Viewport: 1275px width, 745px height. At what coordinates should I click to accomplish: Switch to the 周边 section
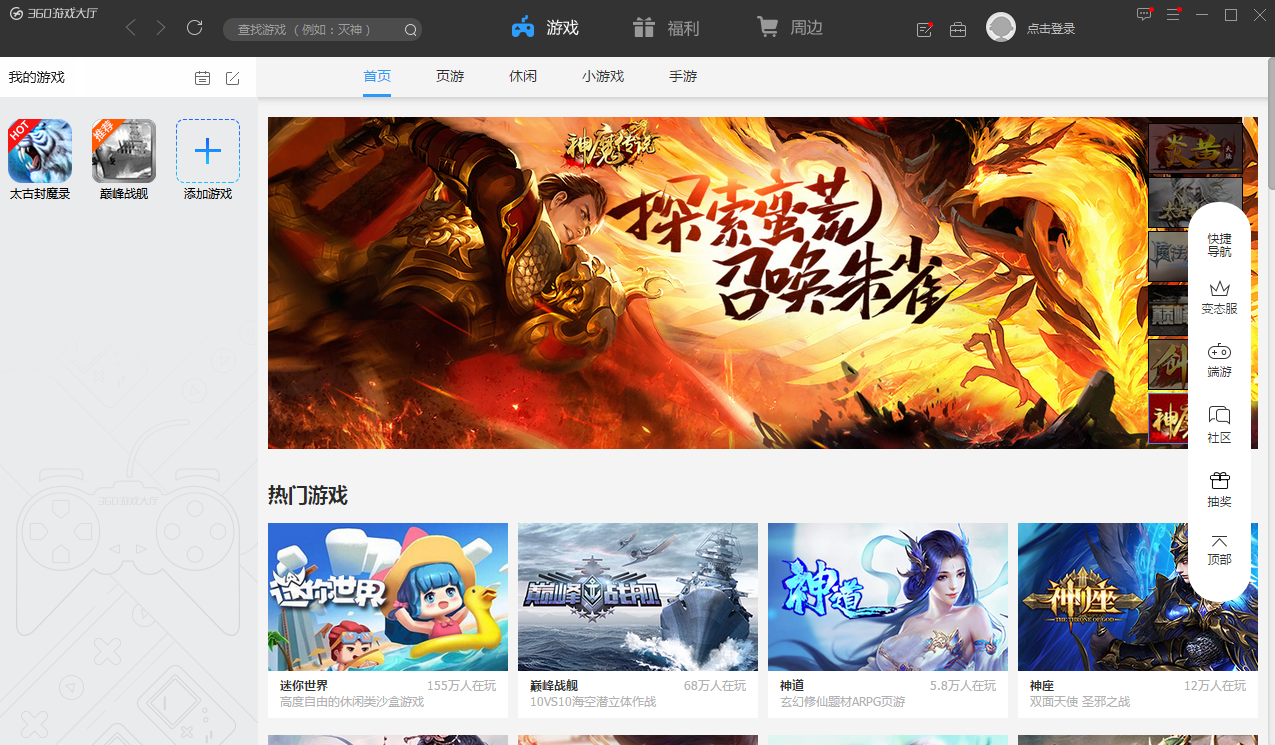coord(790,28)
